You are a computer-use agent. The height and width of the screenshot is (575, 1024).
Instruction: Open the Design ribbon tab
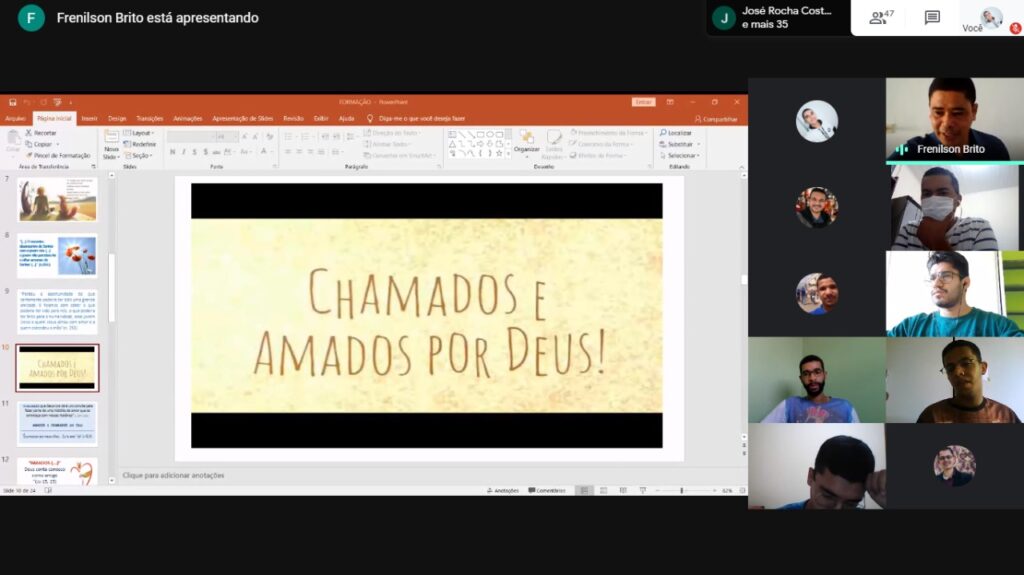click(117, 118)
